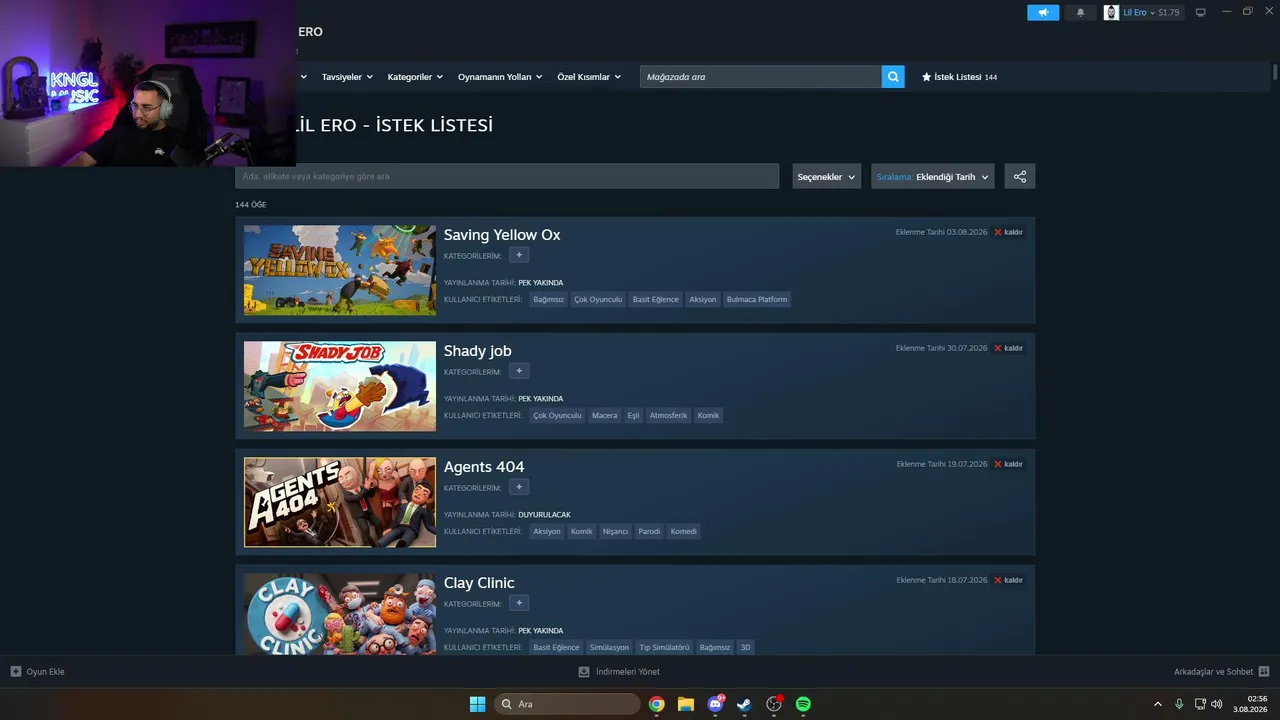Open the Saving Yellow Ox title link
1280x720 pixels.
point(502,235)
